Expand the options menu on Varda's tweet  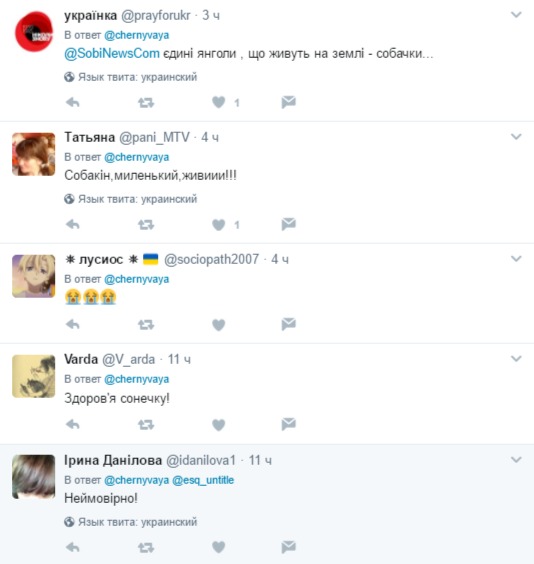click(516, 359)
